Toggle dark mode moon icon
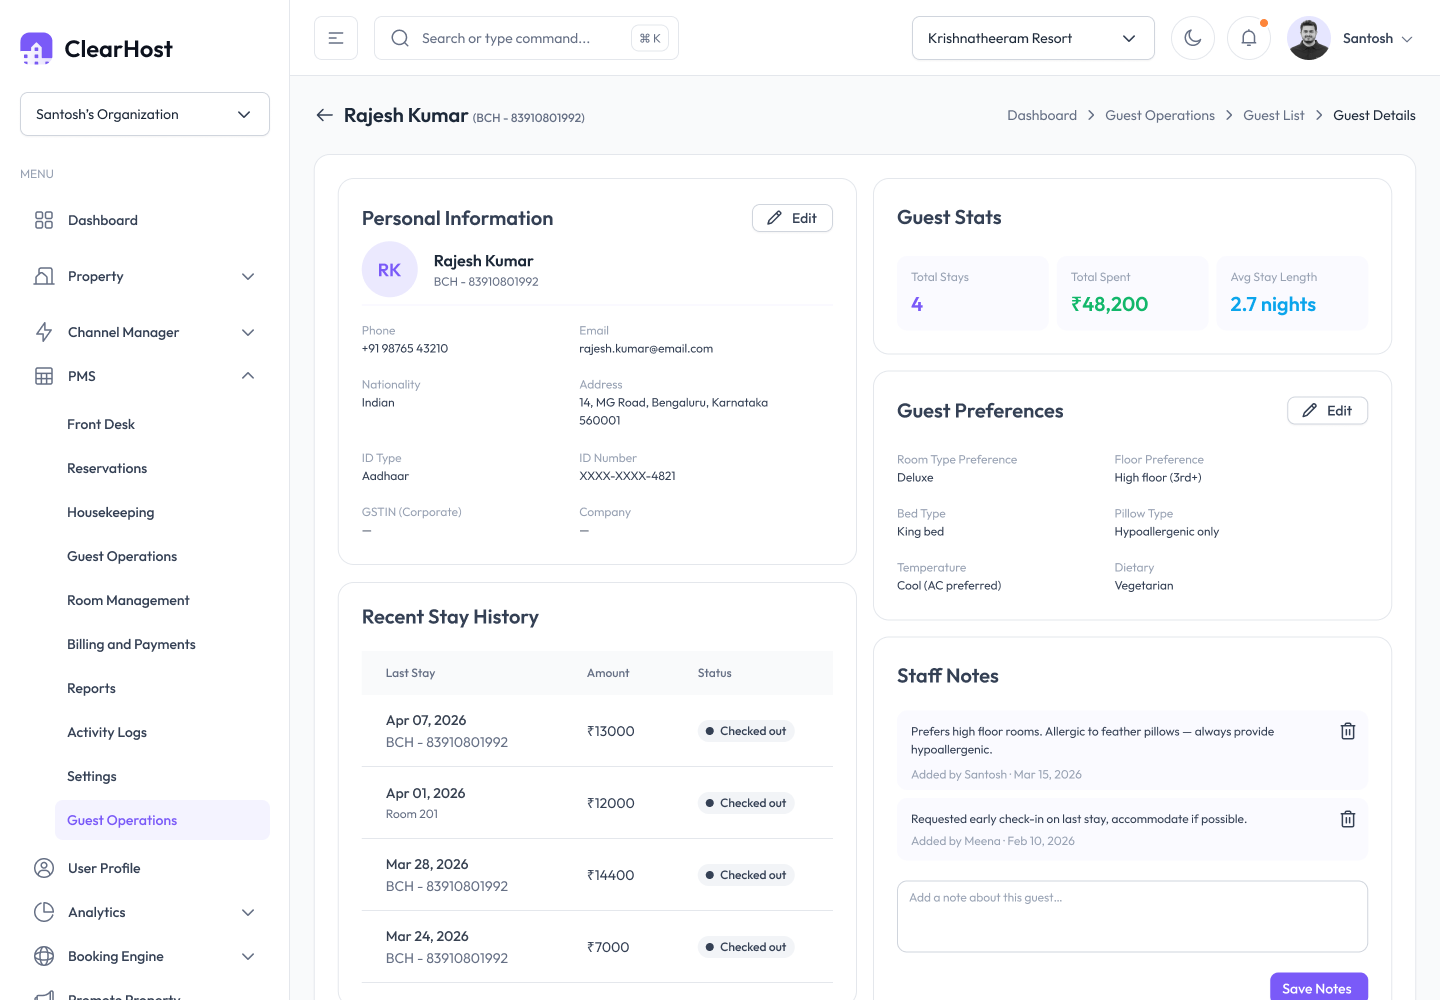This screenshot has height=1000, width=1440. 1193,38
